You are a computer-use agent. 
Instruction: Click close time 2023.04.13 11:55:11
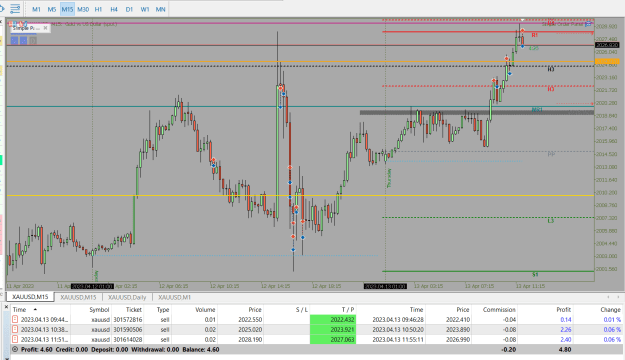pyautogui.click(x=398, y=340)
